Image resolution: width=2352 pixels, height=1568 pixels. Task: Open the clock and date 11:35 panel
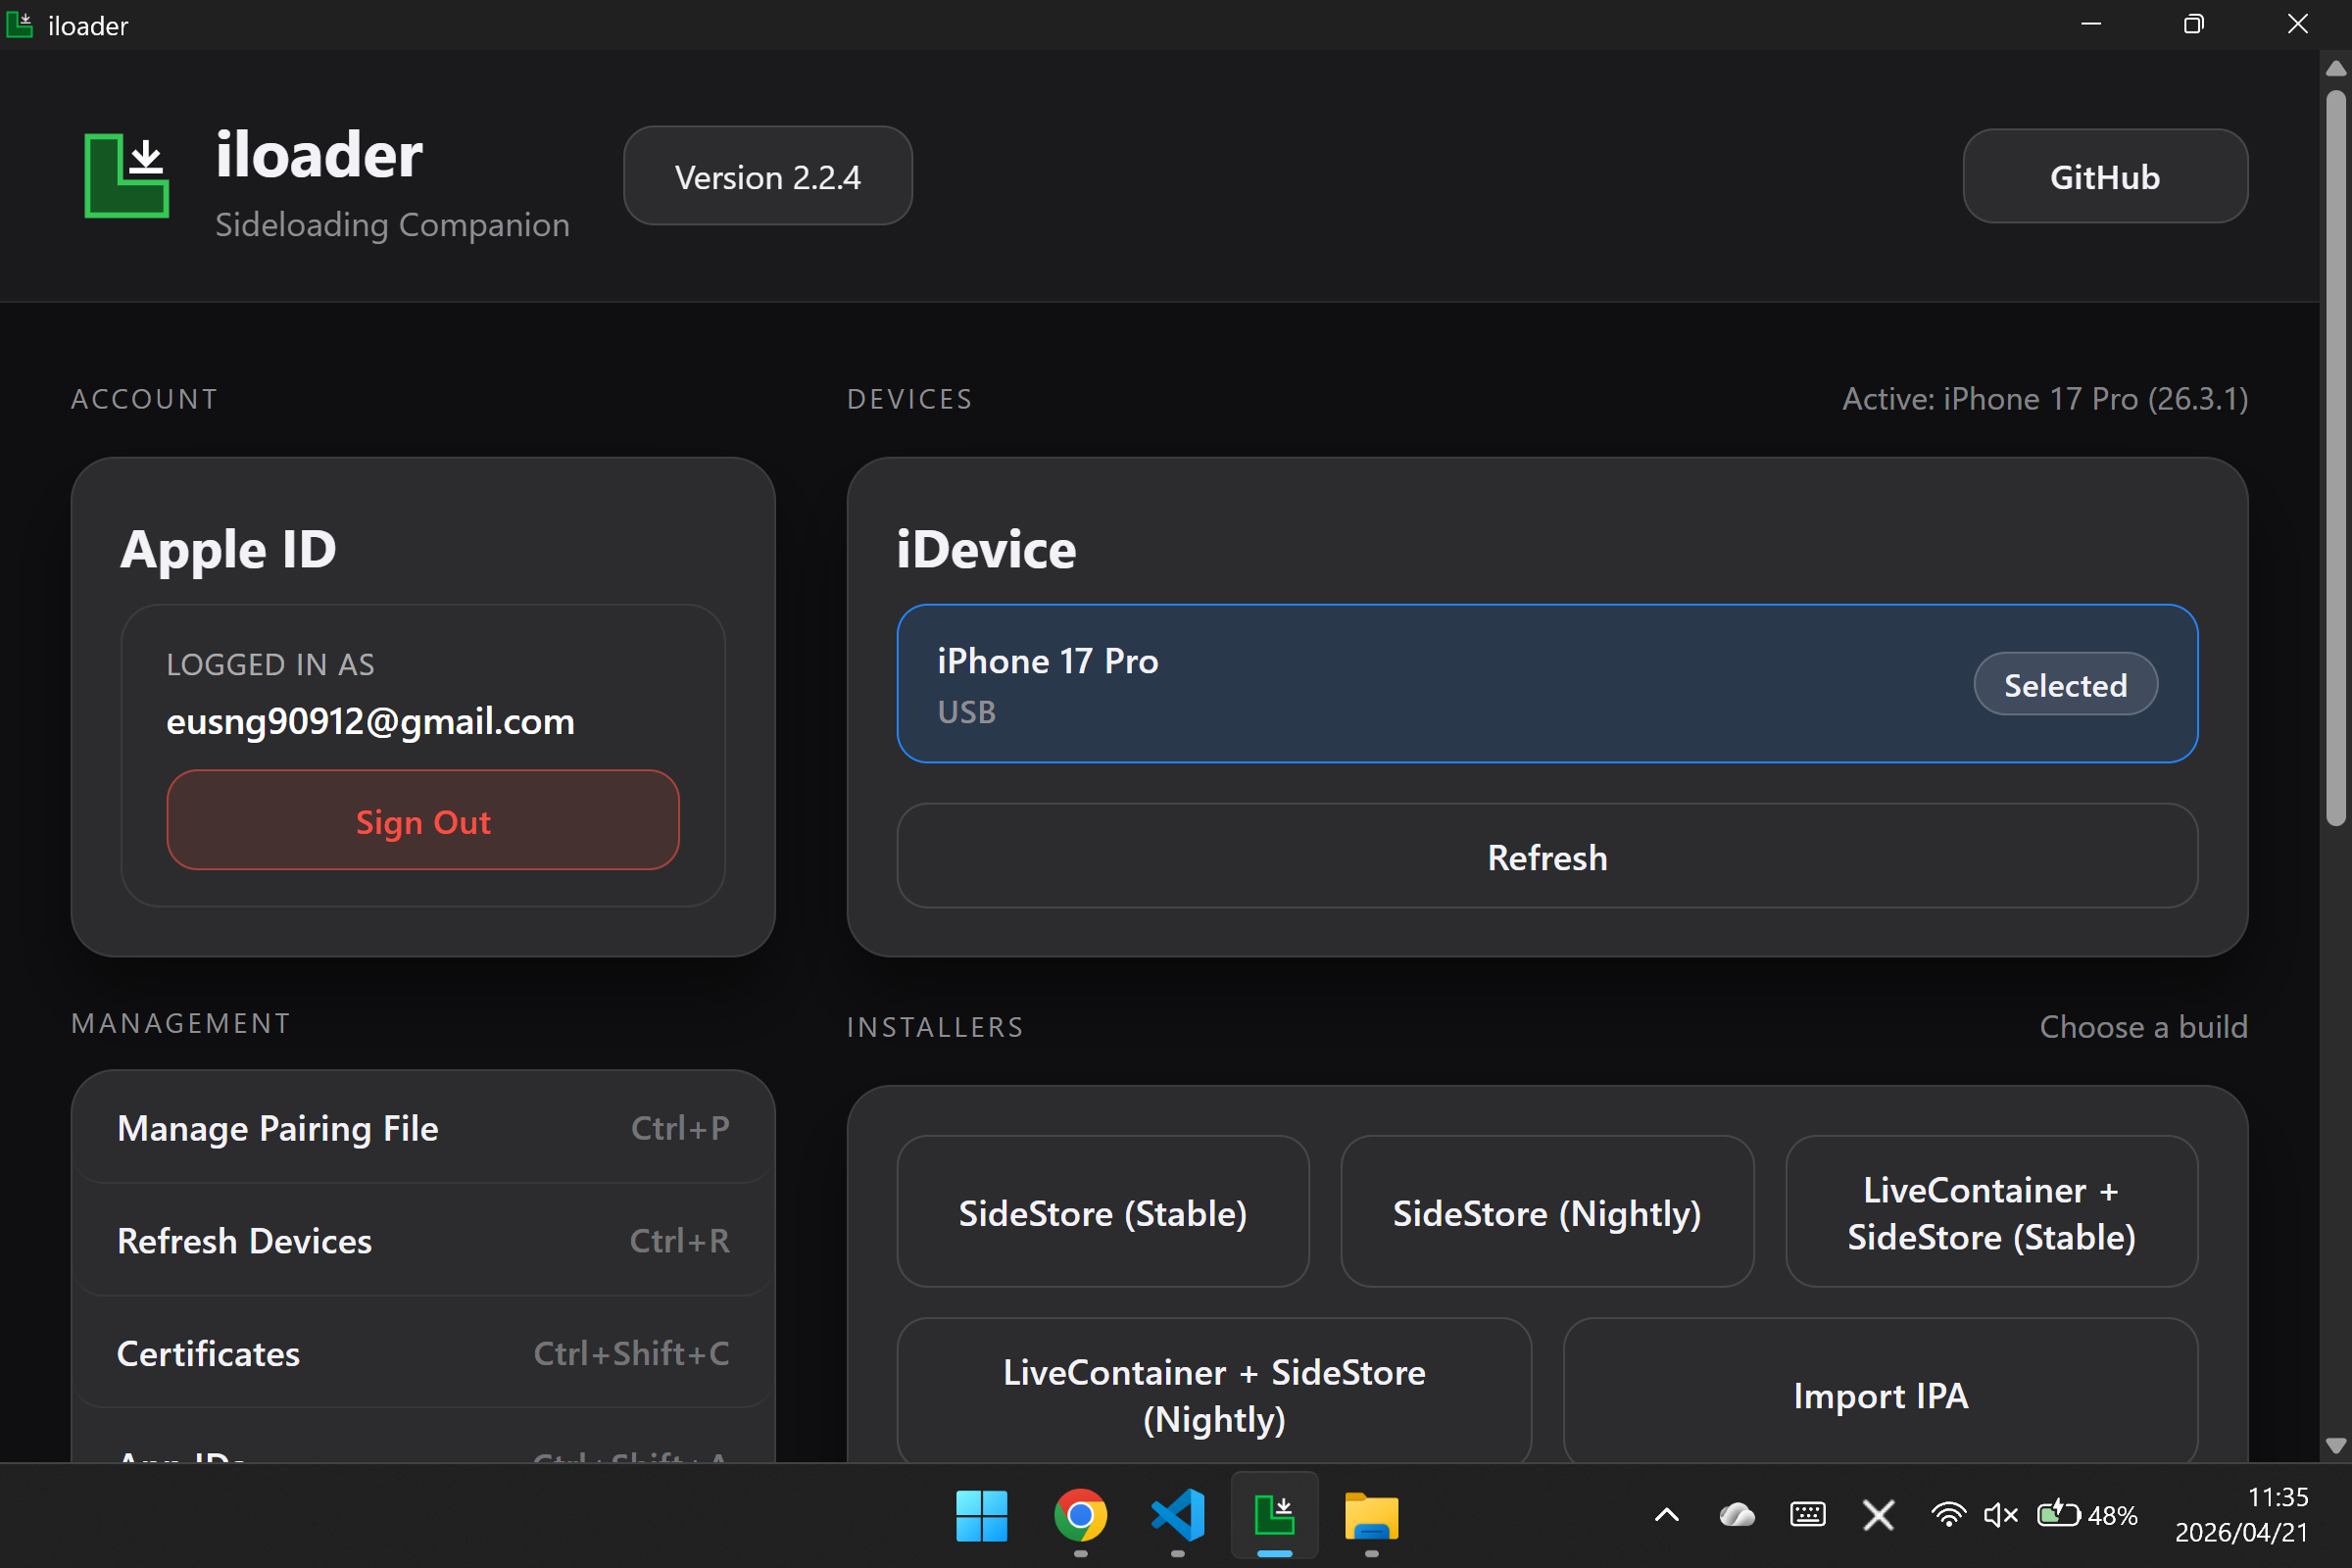pos(2241,1514)
